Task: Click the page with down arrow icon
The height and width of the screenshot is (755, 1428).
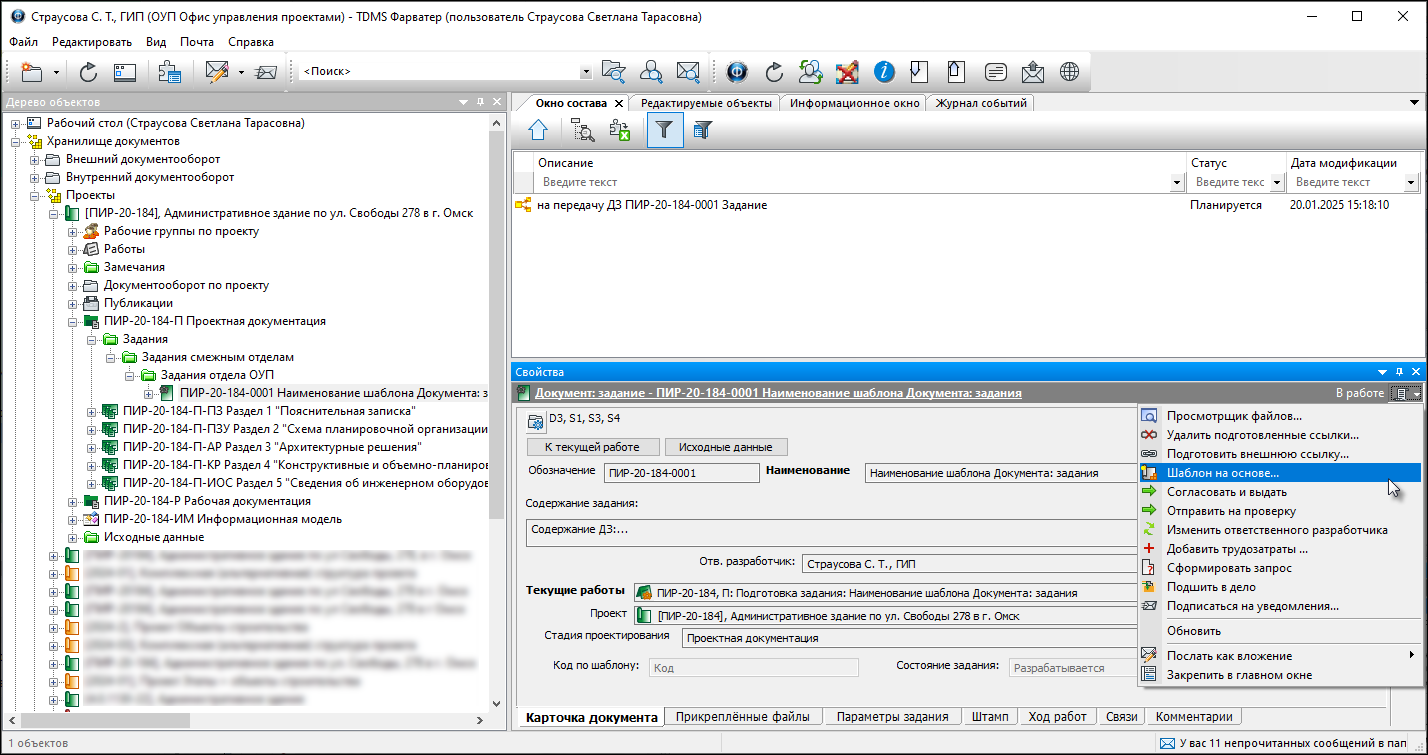Action: 920,72
